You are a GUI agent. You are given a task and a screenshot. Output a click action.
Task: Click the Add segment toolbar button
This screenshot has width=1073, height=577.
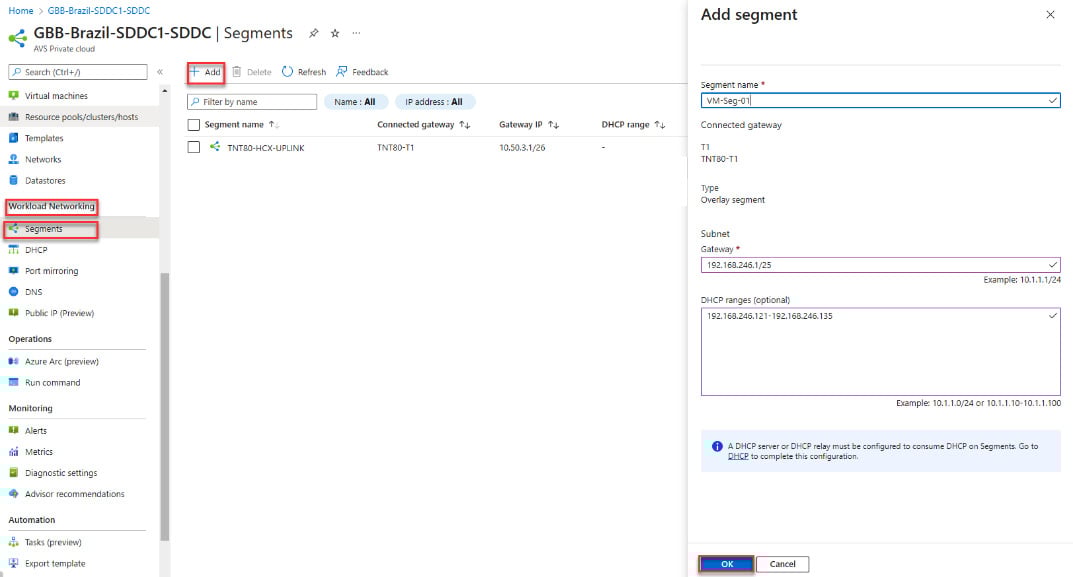point(206,72)
